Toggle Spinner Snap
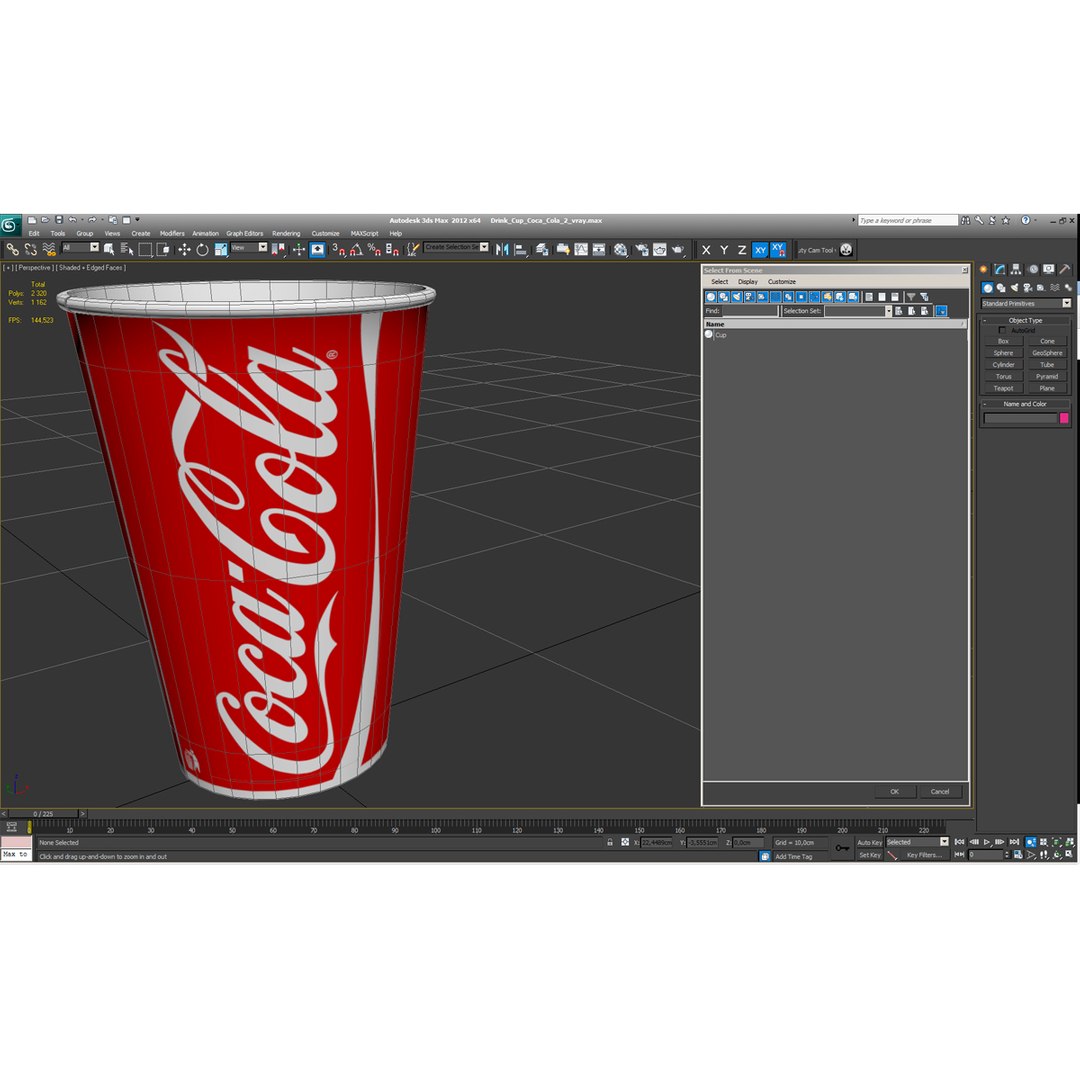 click(x=392, y=249)
